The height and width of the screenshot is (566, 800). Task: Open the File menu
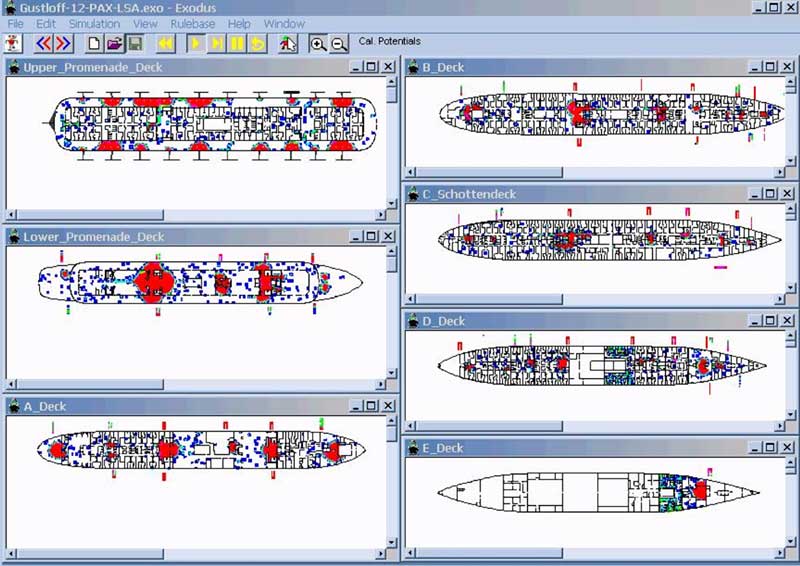pos(15,24)
